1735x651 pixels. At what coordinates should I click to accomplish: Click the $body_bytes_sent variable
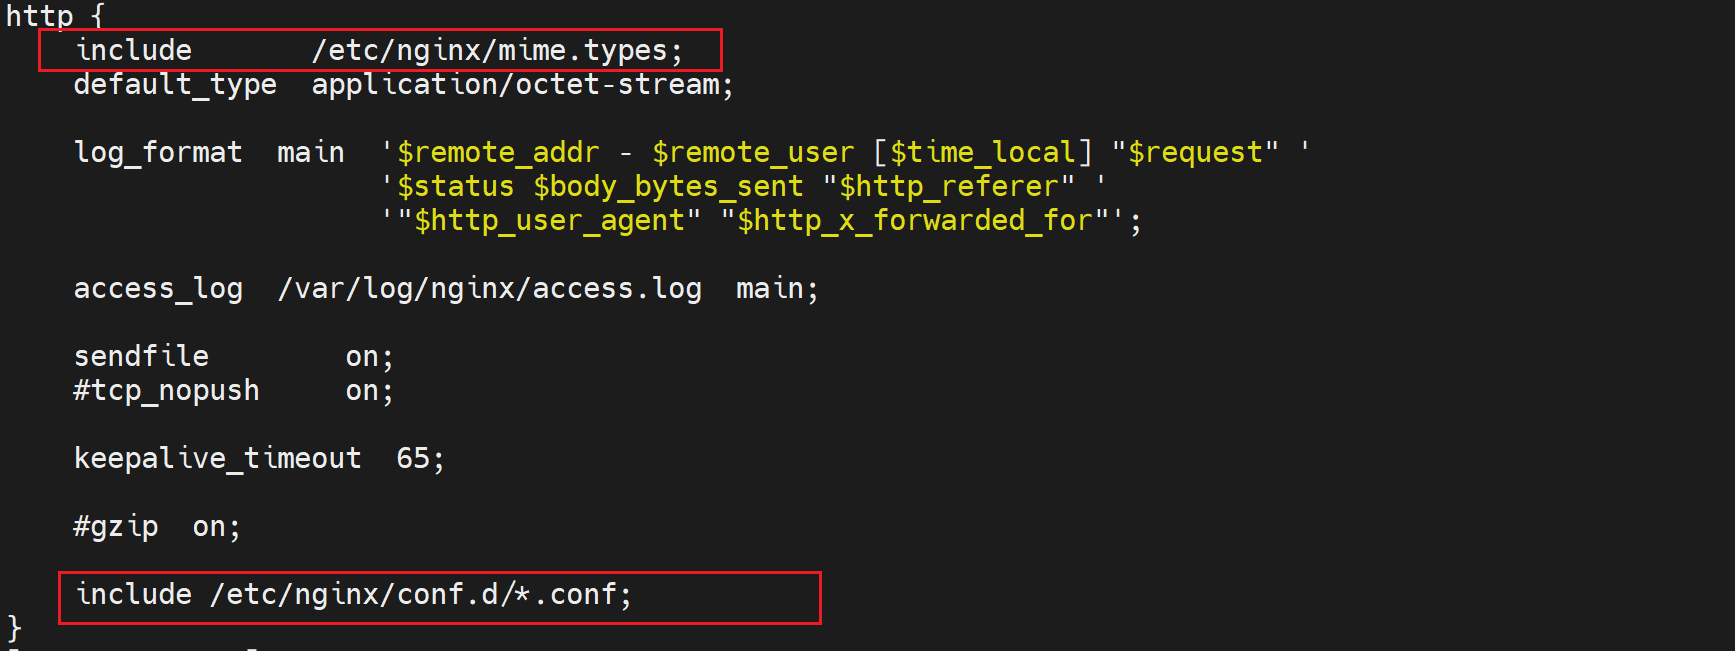[668, 187]
